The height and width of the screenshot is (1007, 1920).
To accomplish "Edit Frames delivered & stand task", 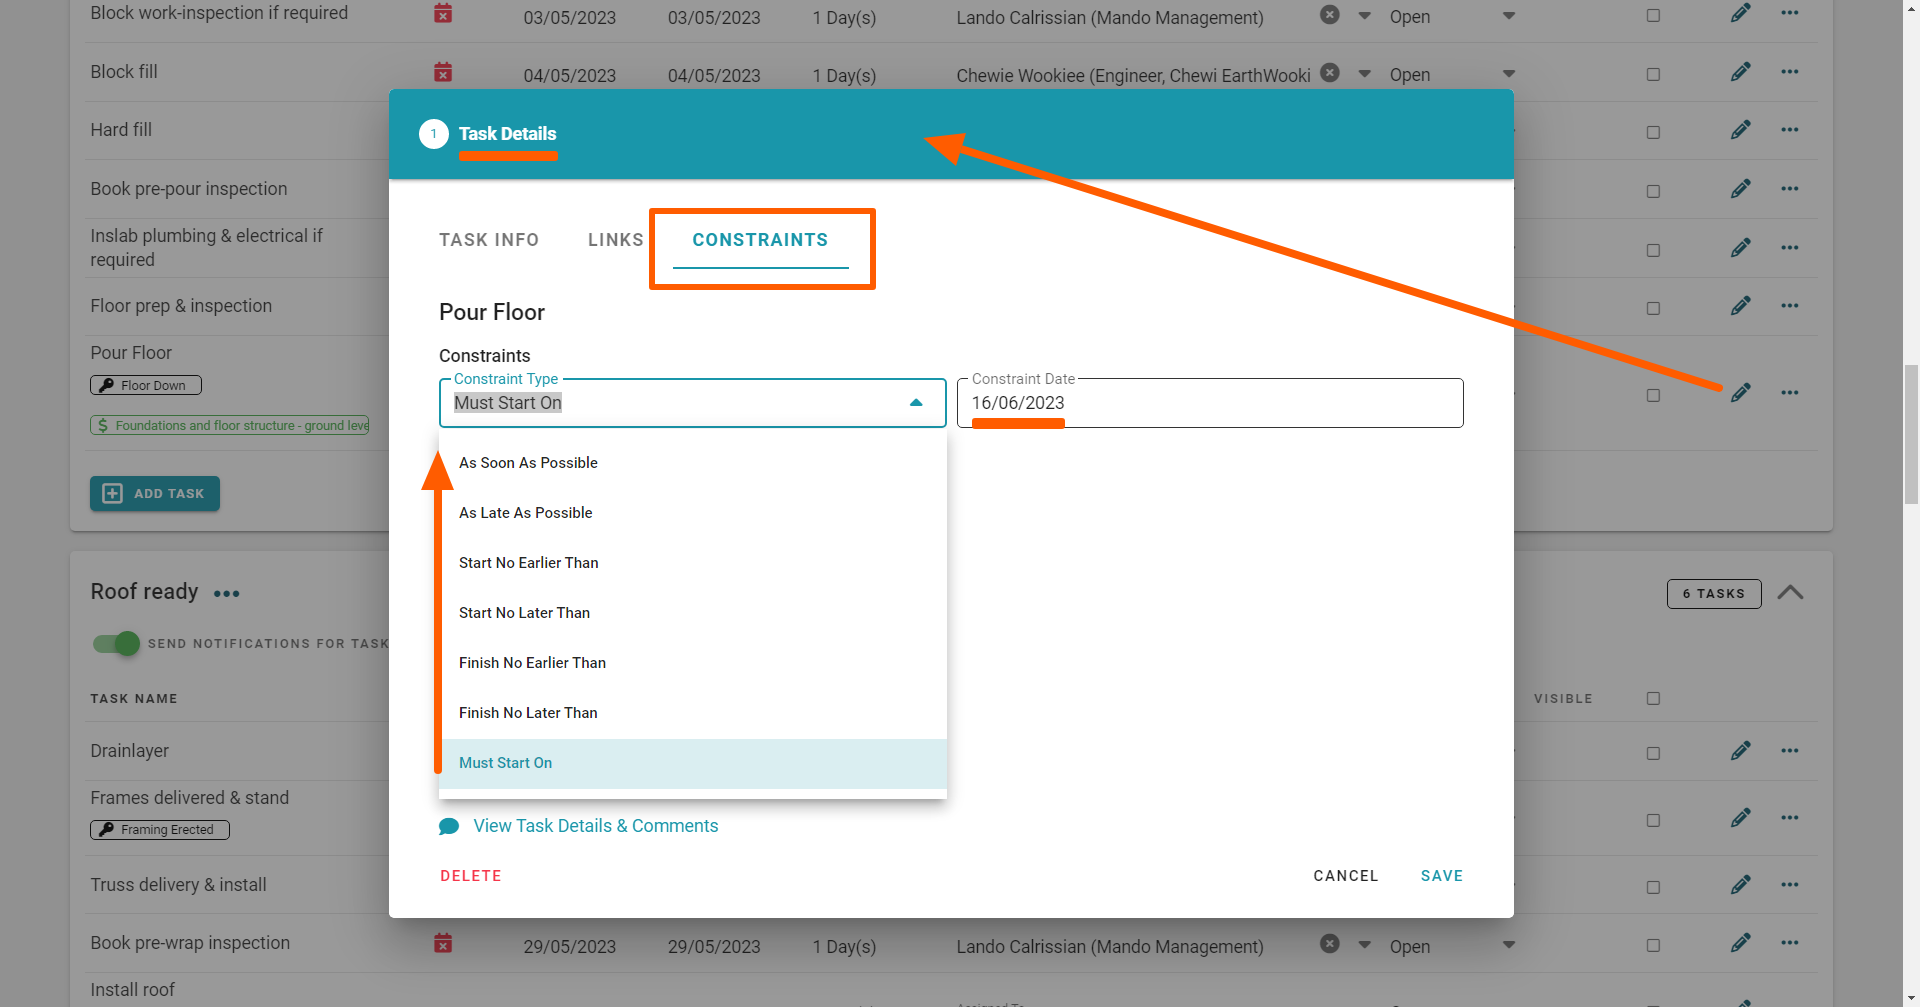I will [1741, 818].
